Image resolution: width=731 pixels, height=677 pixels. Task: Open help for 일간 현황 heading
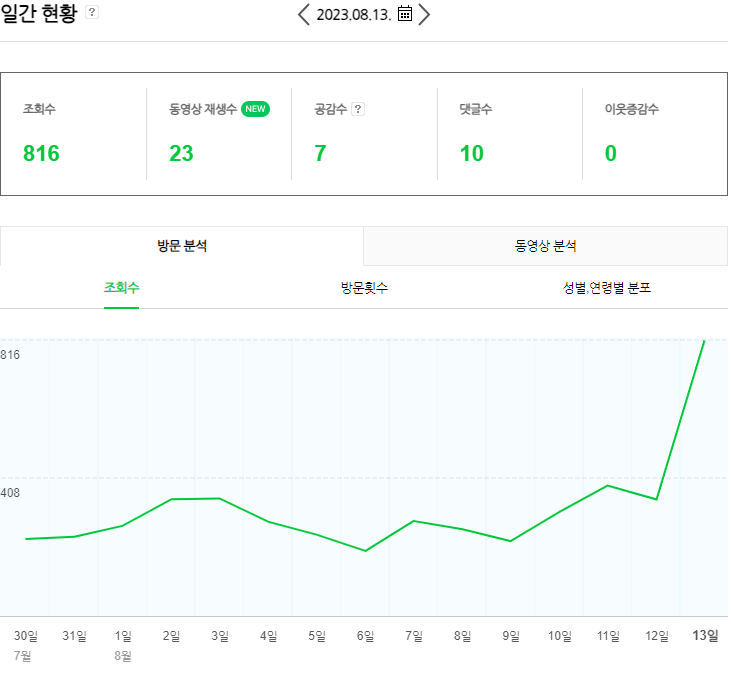pos(92,13)
